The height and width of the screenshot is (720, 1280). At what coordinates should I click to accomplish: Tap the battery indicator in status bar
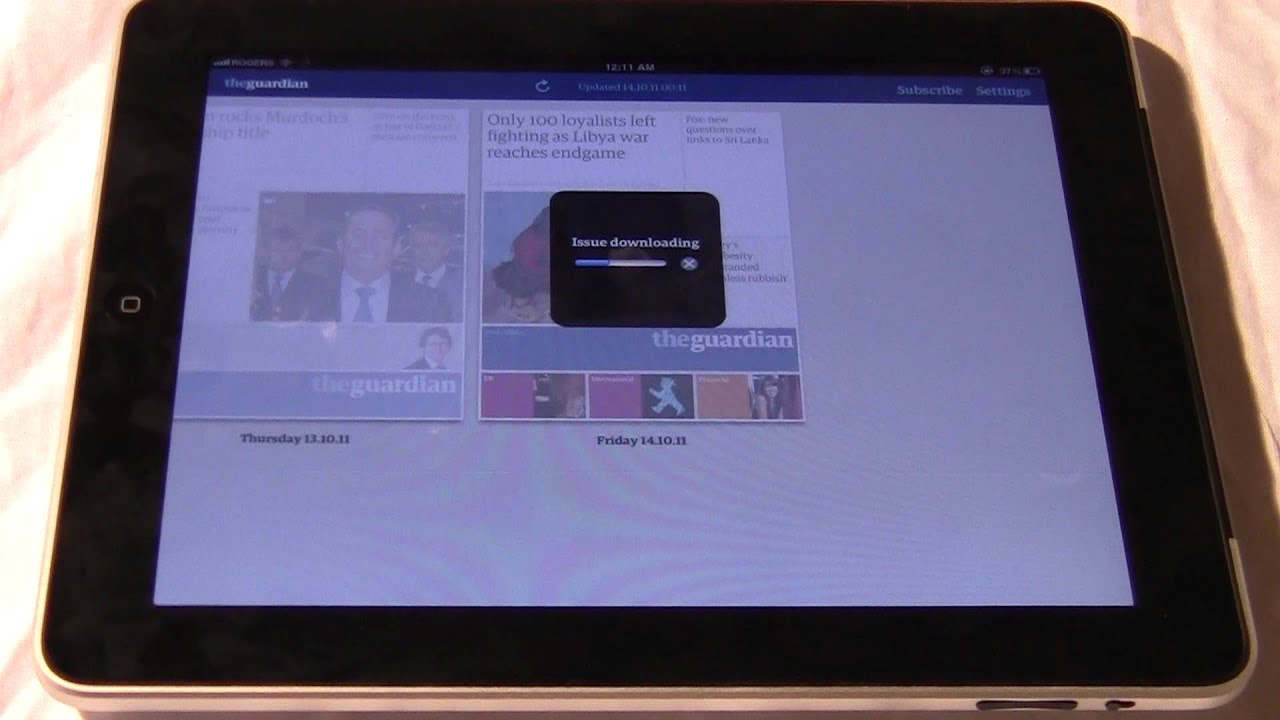pos(1032,71)
